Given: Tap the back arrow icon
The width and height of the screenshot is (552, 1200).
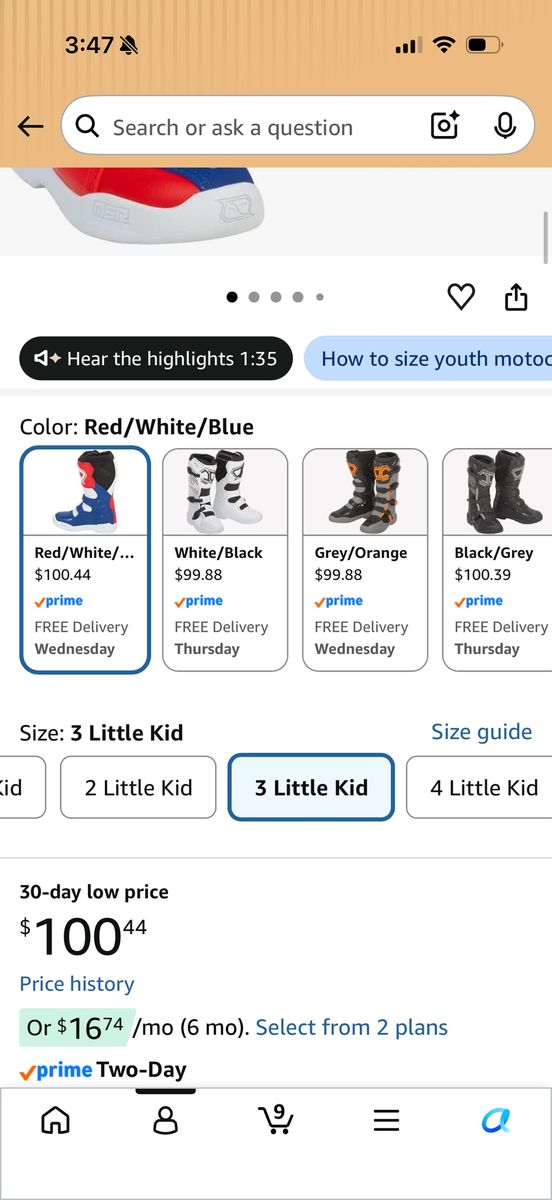Looking at the screenshot, I should pyautogui.click(x=31, y=126).
